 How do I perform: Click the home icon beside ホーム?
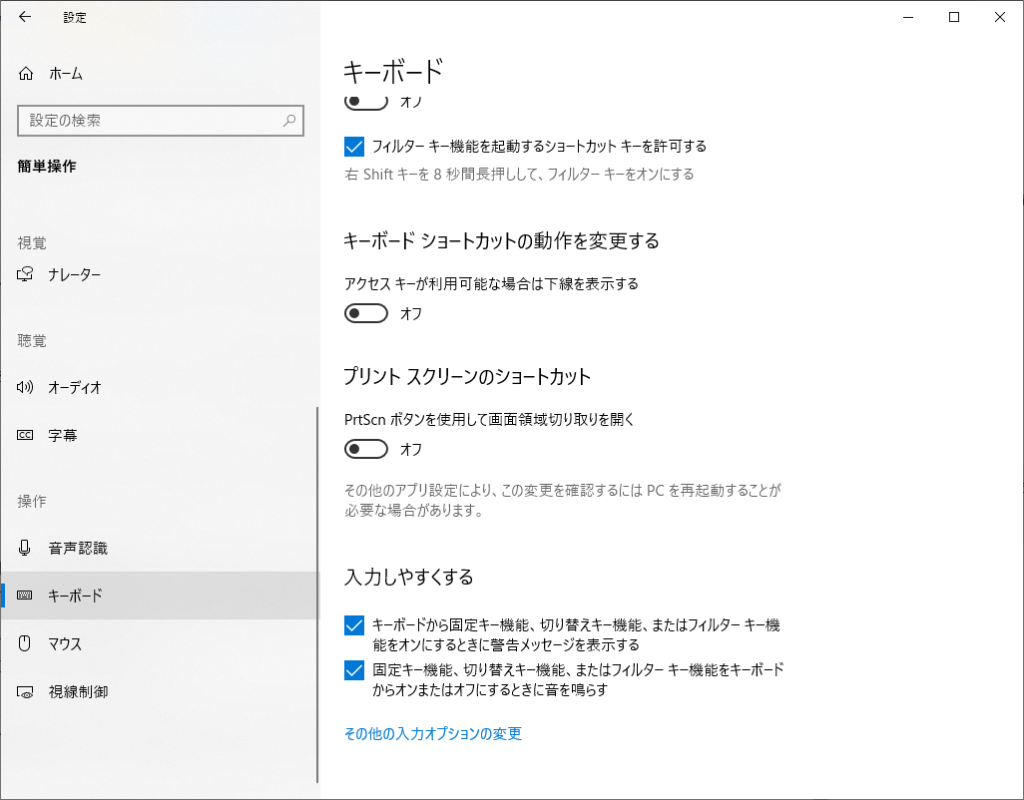coord(25,74)
